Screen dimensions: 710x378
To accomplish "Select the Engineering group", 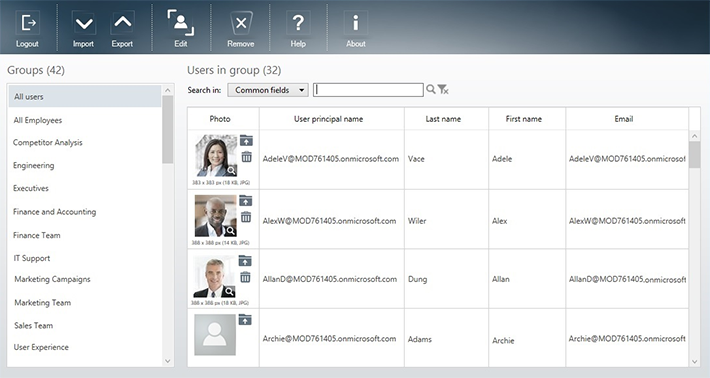I will (34, 165).
